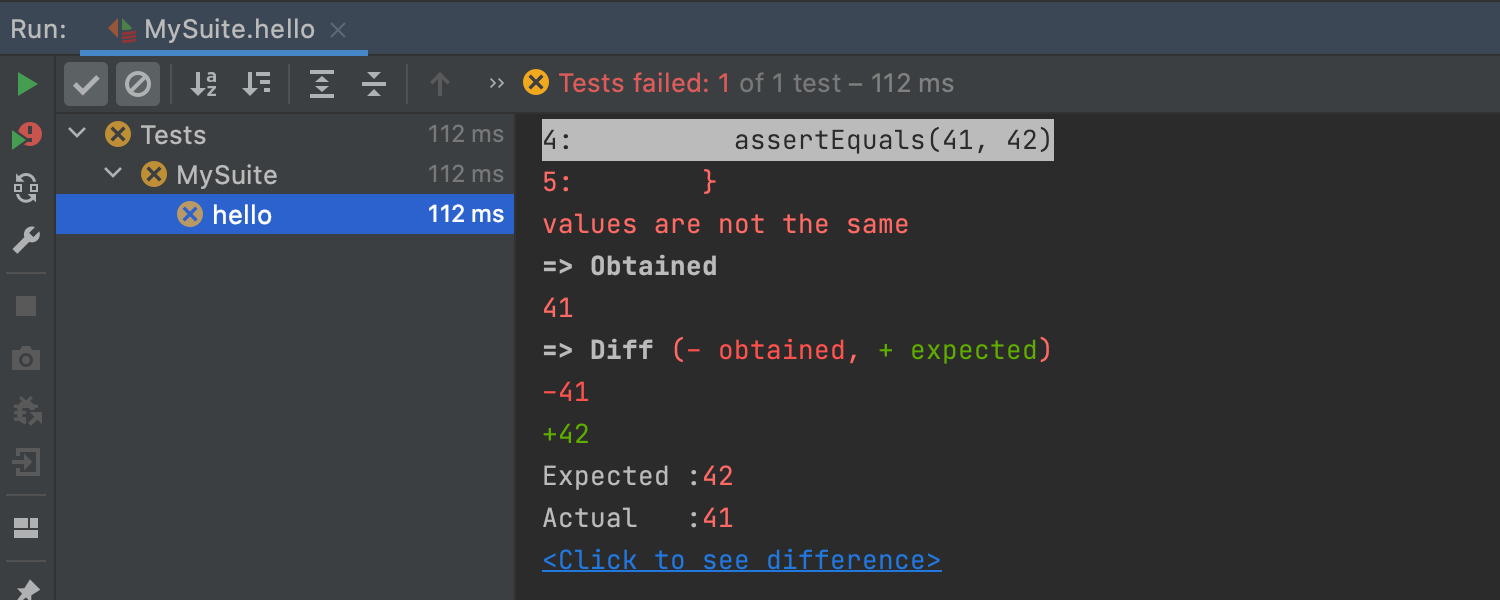Close the MySuite.hello tab

tap(338, 30)
